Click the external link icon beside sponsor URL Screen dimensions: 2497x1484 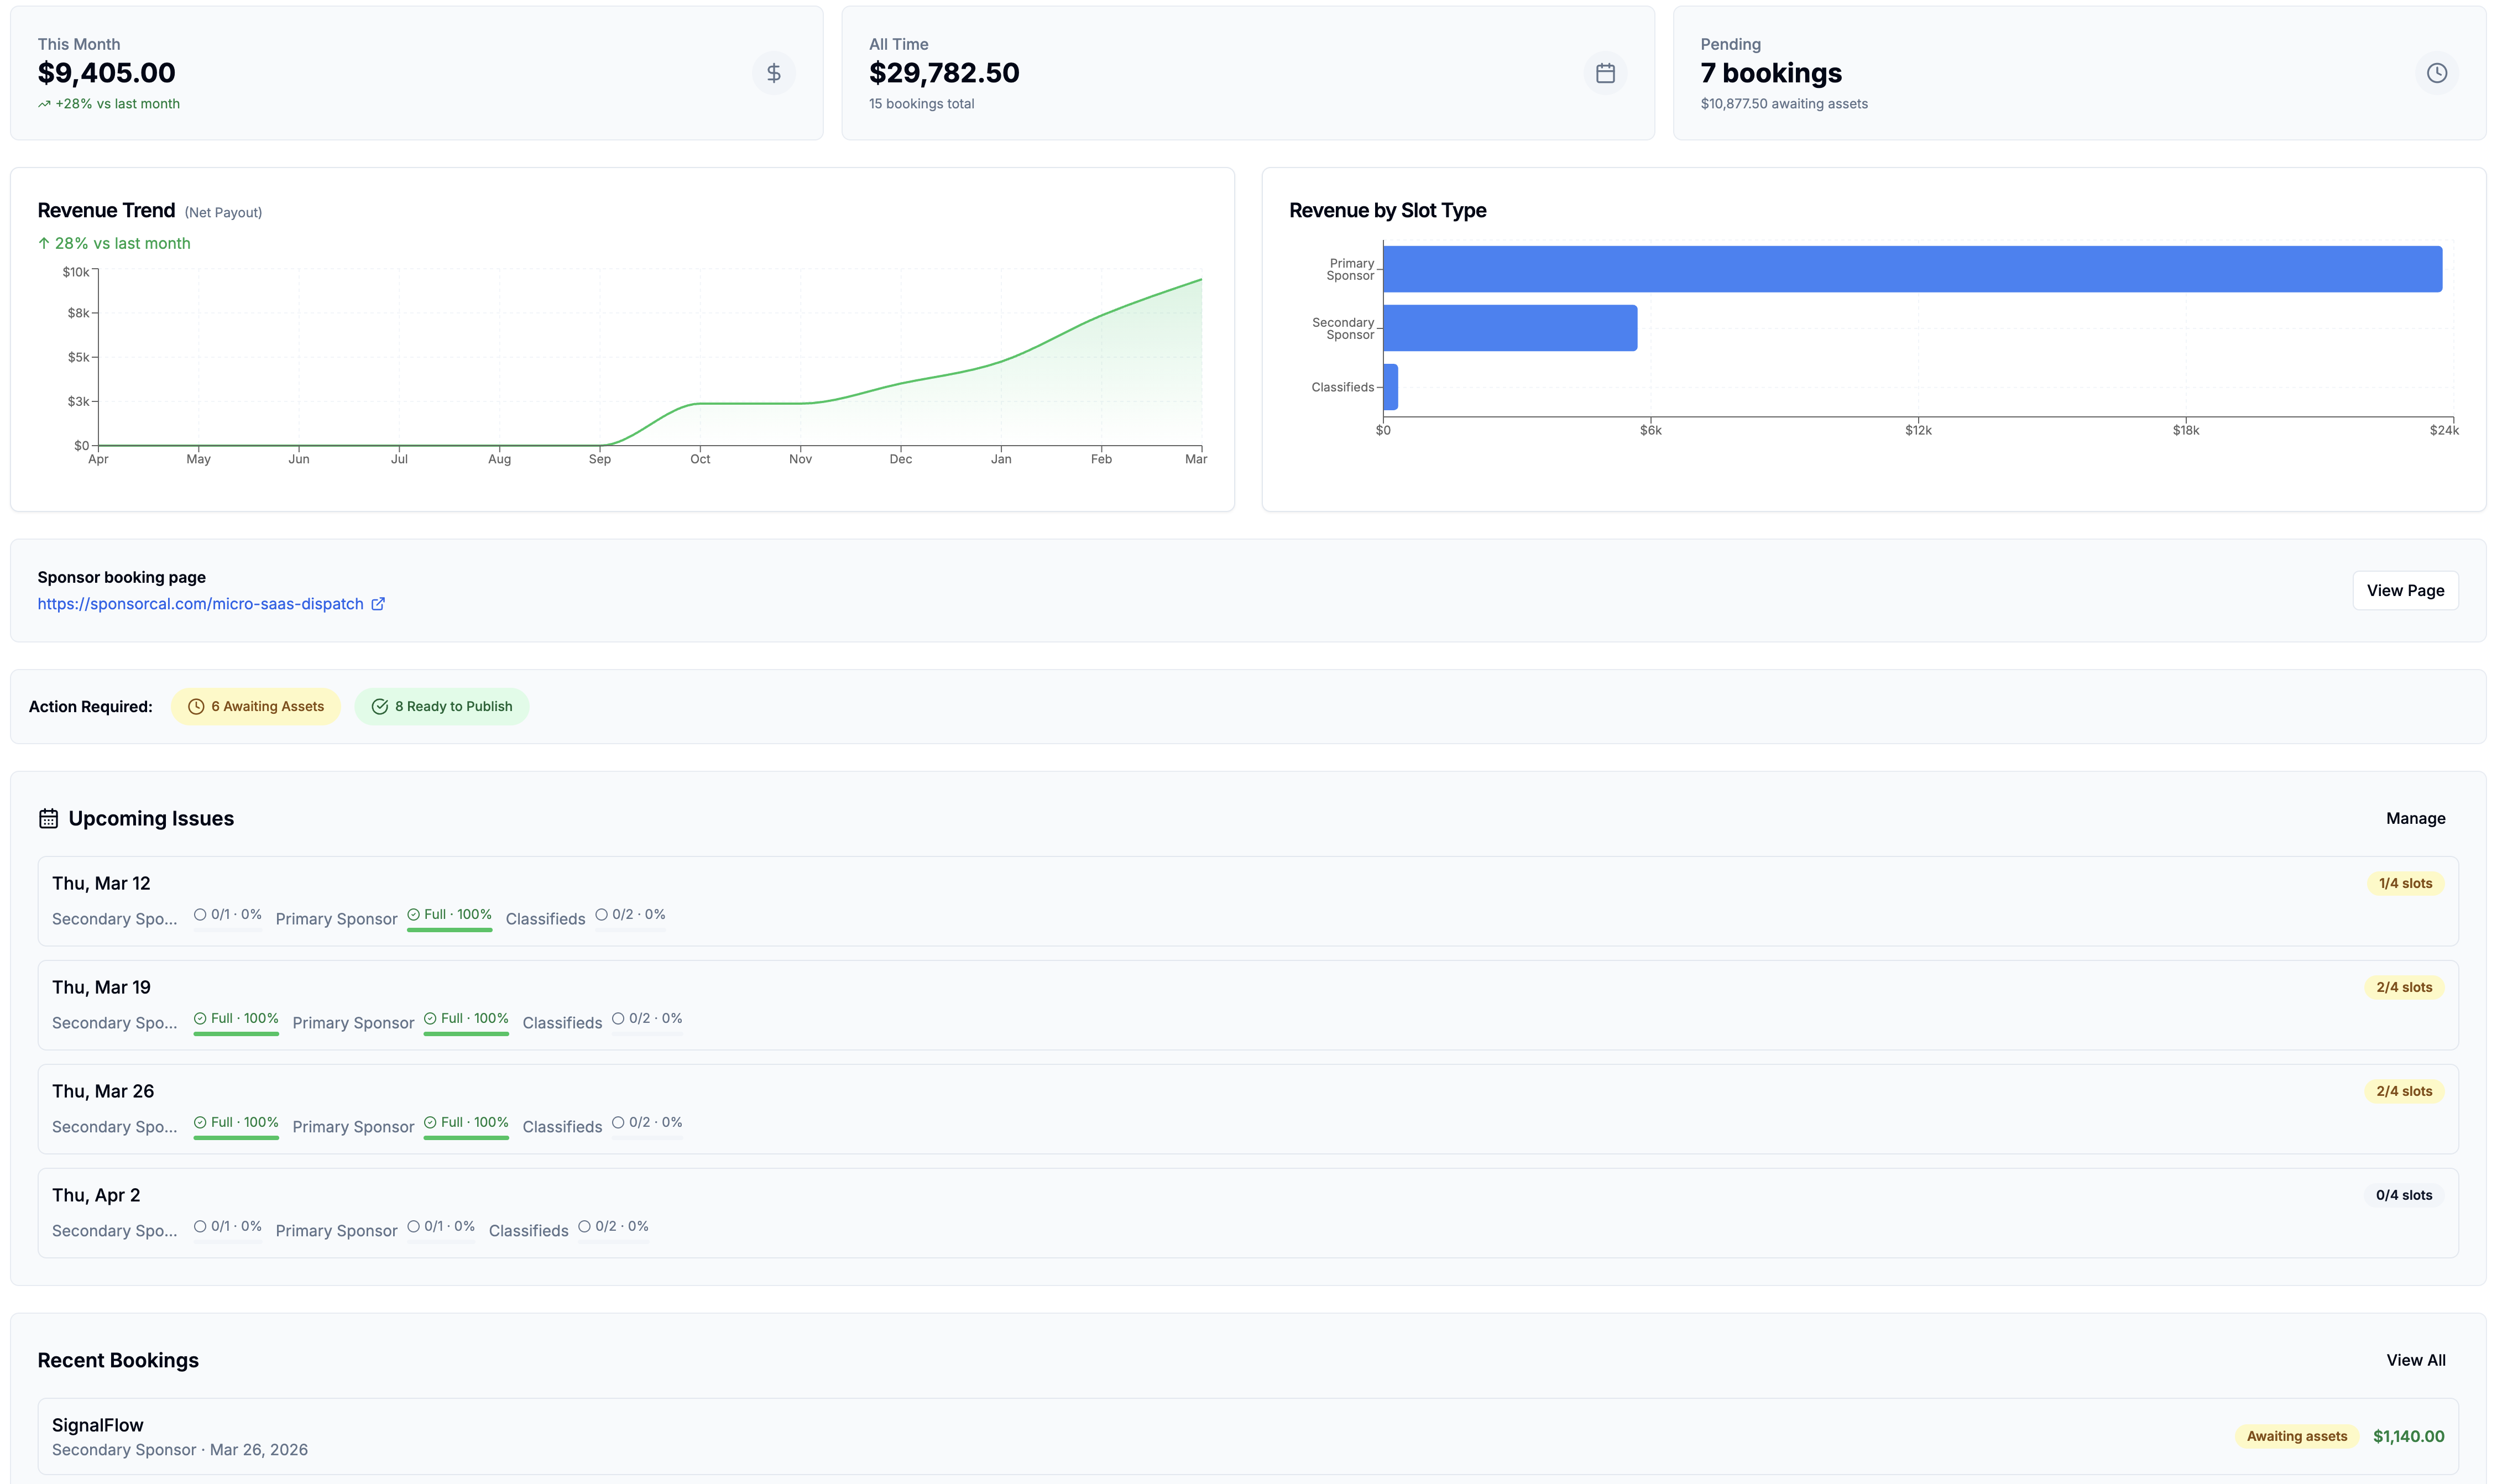point(378,604)
